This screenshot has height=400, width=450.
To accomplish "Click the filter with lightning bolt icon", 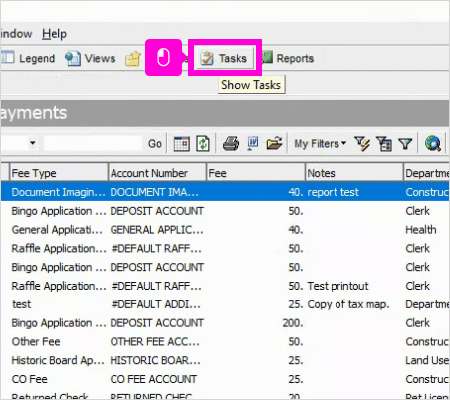I will tap(362, 144).
